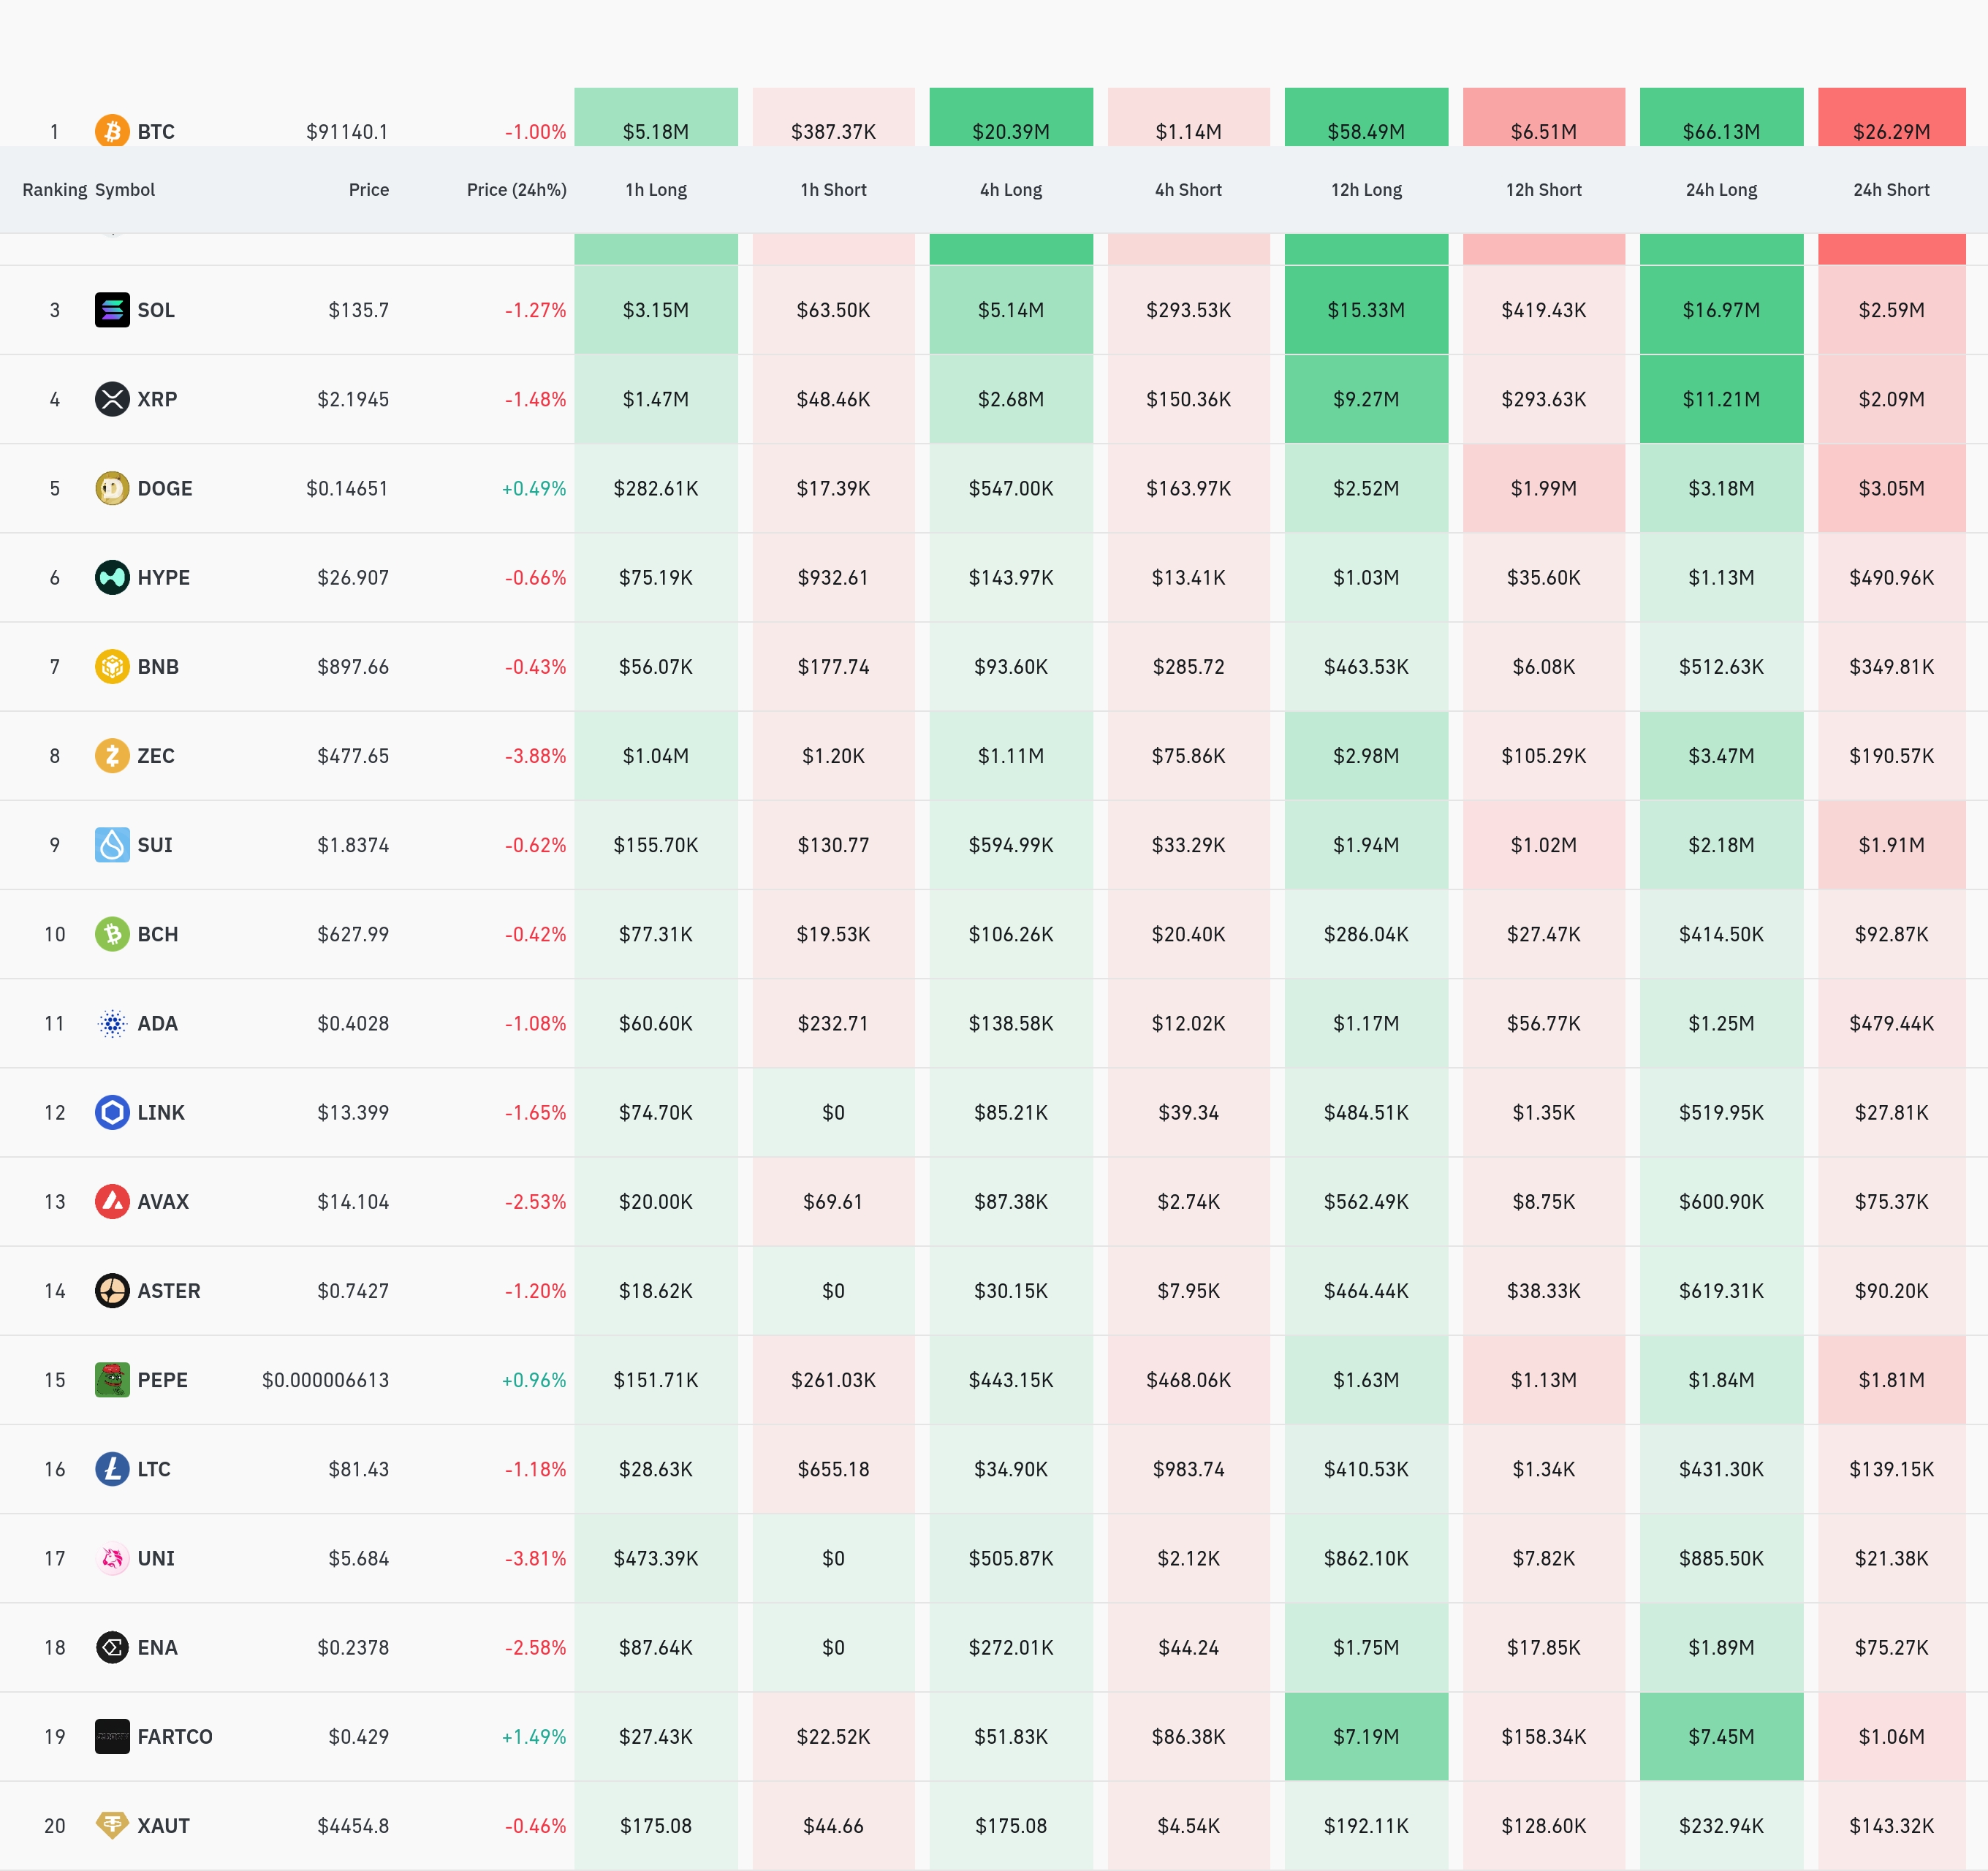This screenshot has width=1988, height=1871.
Task: Click the Litecoin LTC icon
Action: click(x=112, y=1469)
